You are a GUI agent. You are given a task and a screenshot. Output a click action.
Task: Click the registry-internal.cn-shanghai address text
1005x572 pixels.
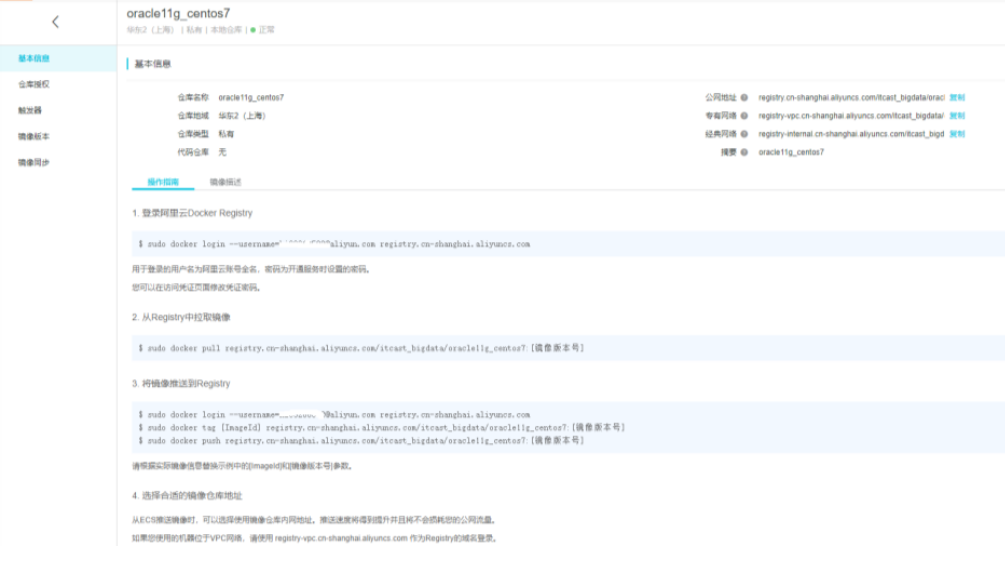click(851, 134)
